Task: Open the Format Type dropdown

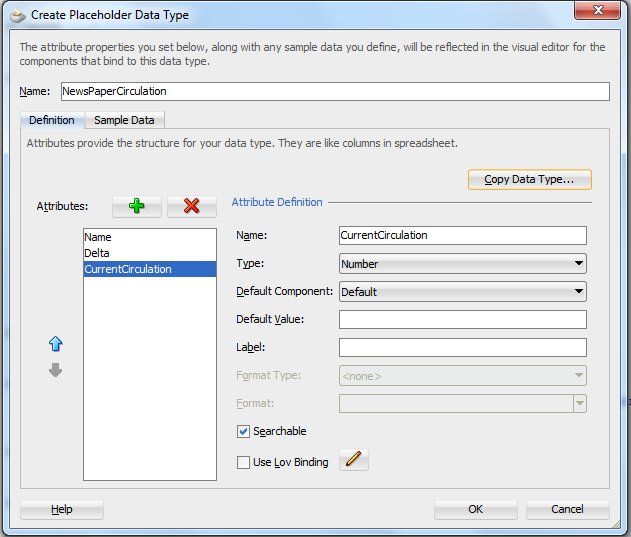Action: (462, 376)
